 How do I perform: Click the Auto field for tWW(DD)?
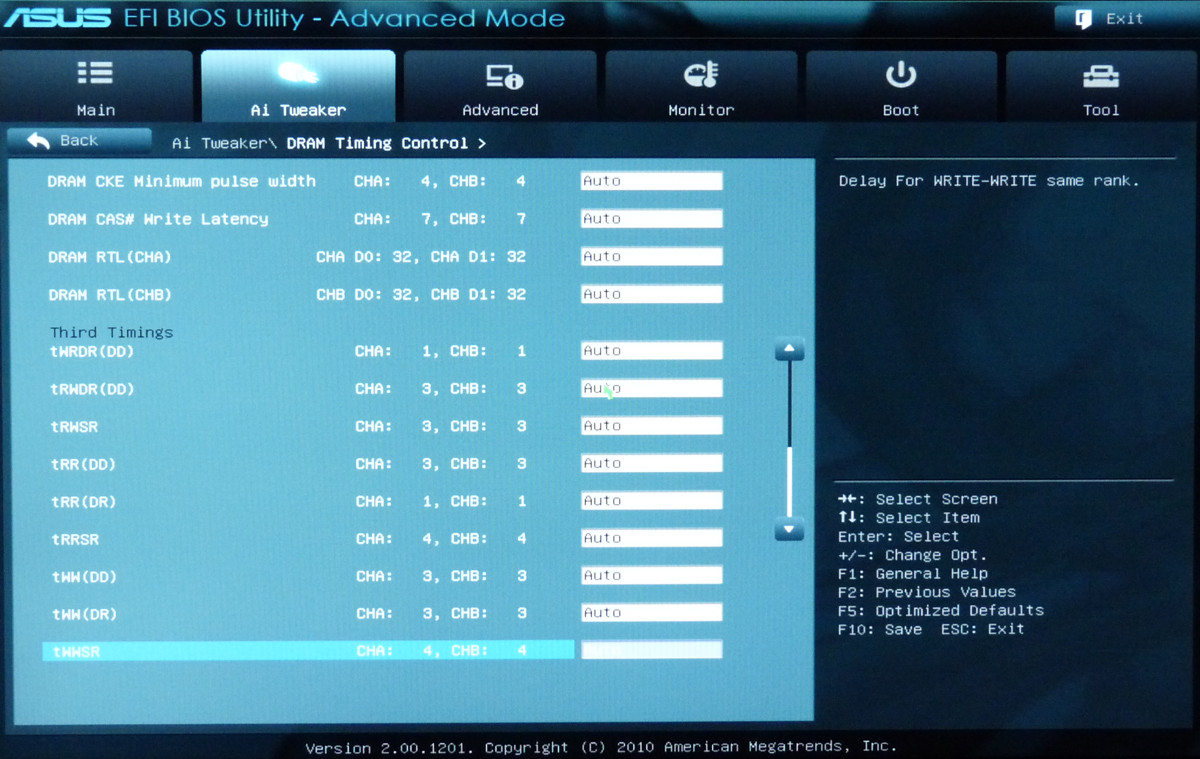point(651,575)
